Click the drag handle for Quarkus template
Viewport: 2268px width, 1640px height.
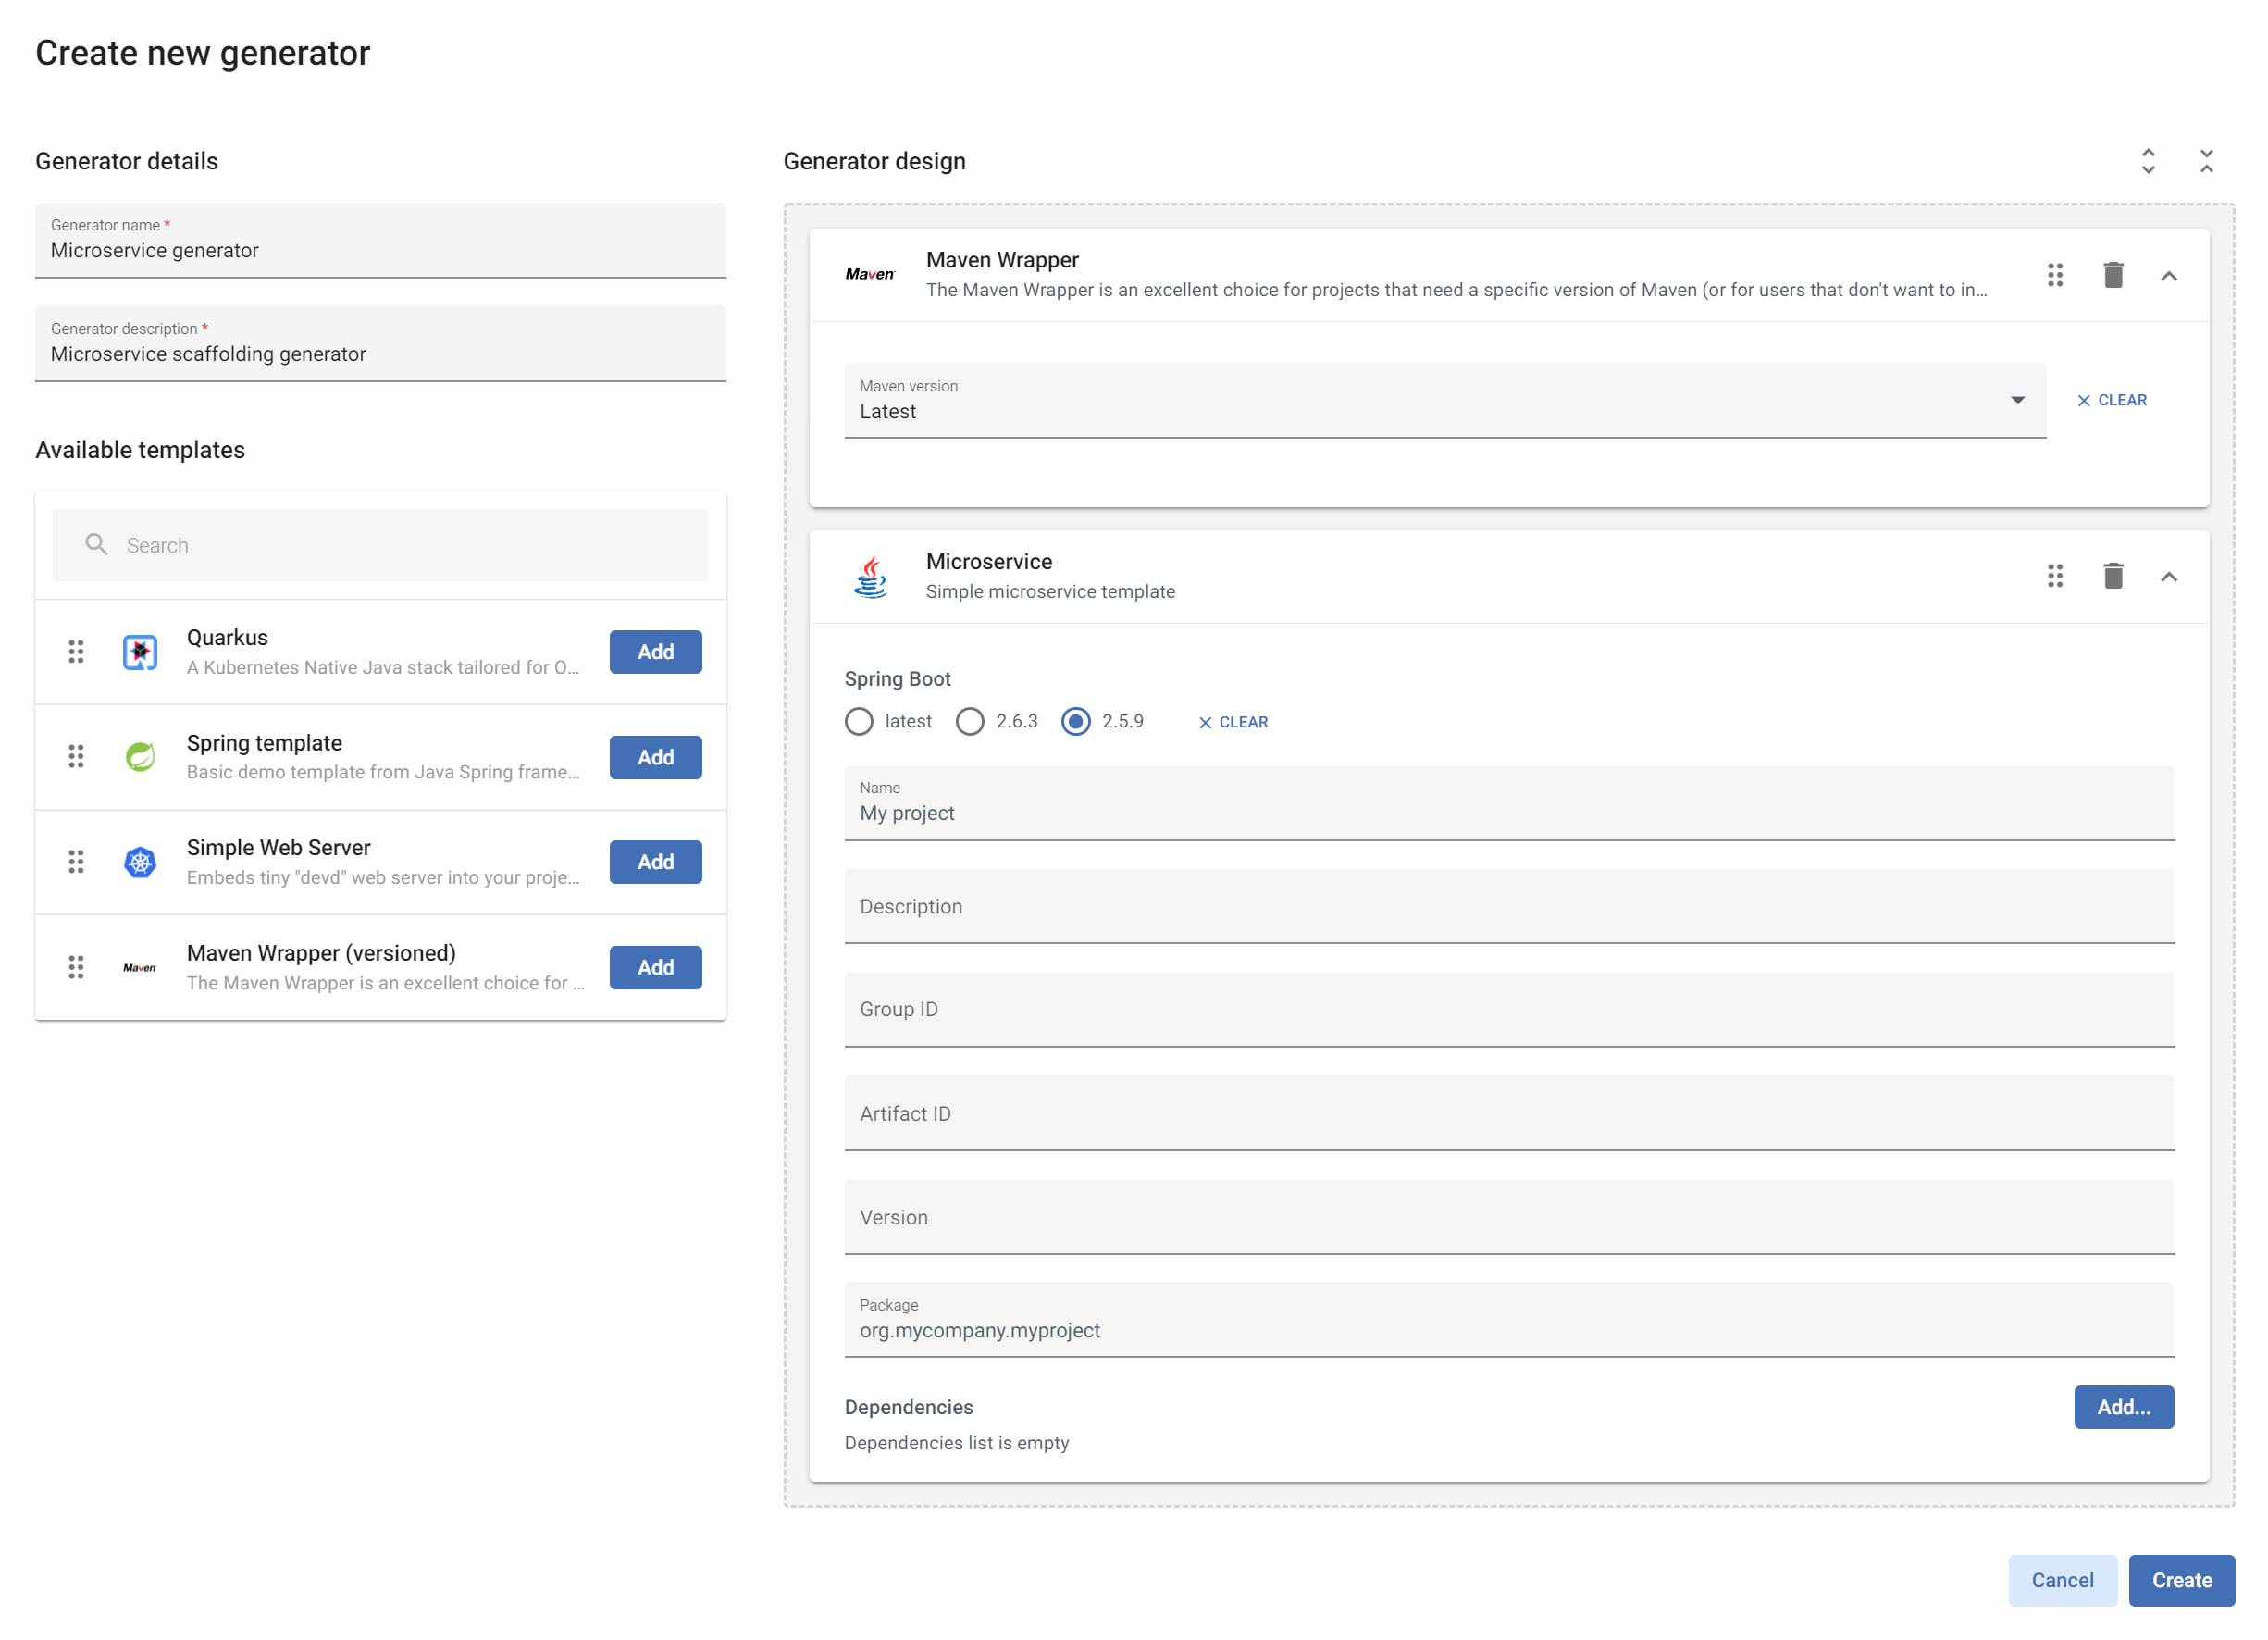pos(76,652)
